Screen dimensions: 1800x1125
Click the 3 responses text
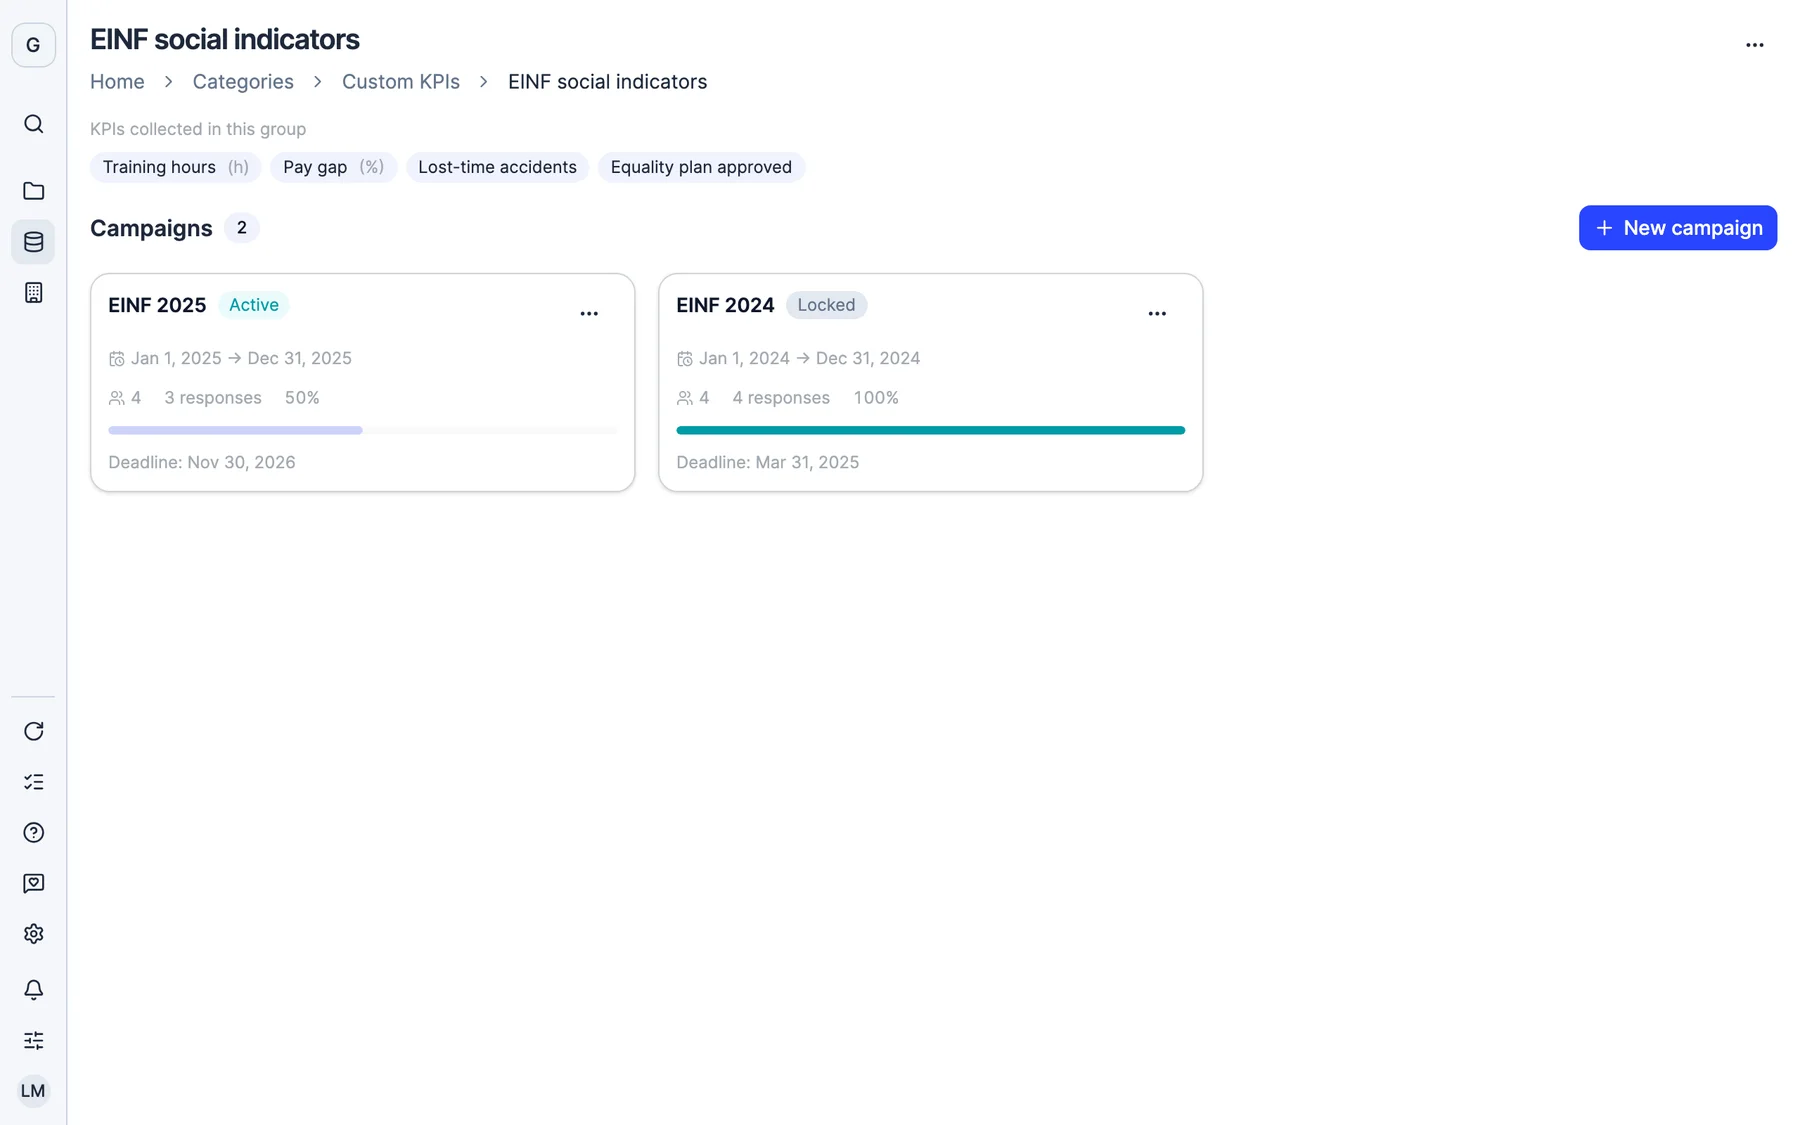click(x=213, y=398)
